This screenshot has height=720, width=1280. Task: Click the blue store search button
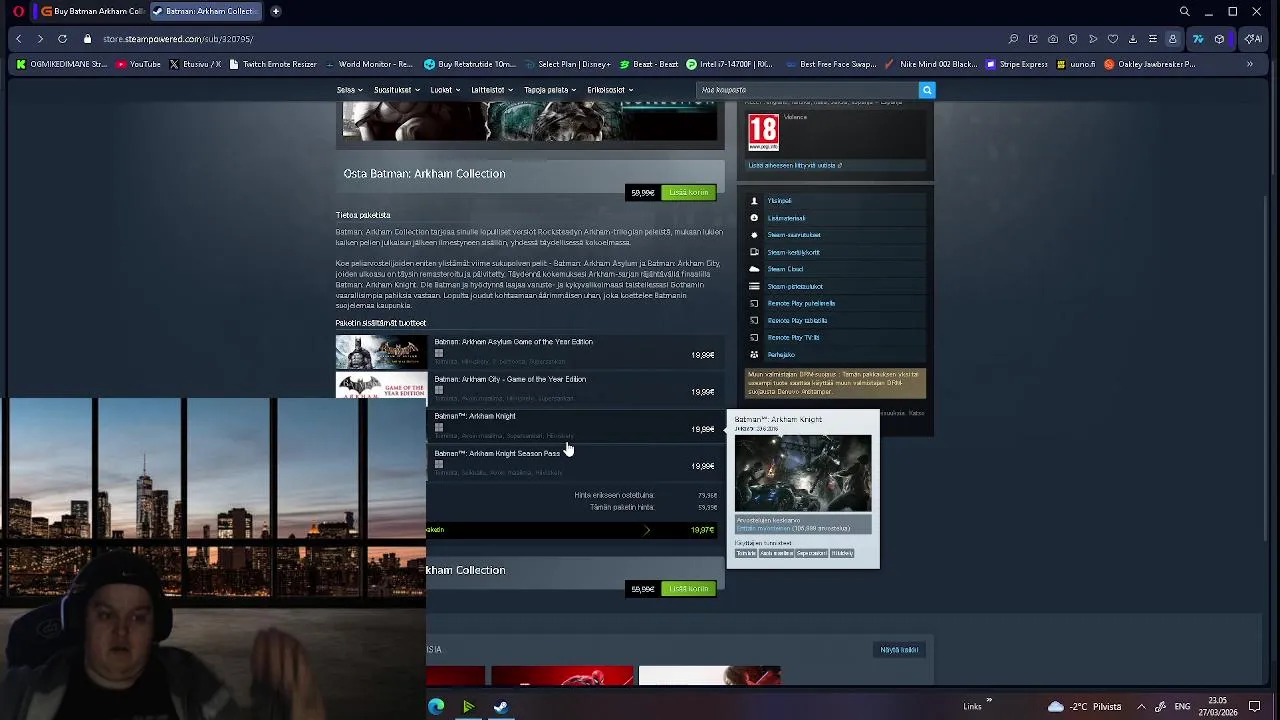pos(927,90)
